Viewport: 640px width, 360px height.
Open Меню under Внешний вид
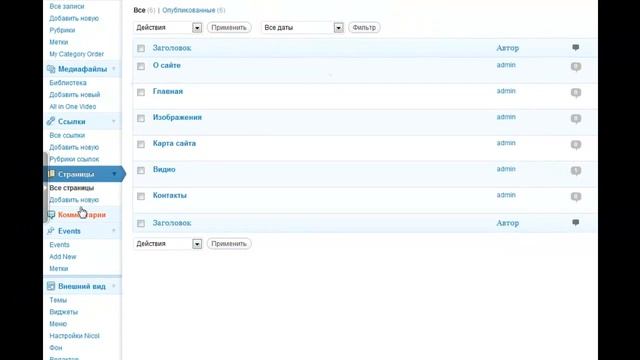tap(58, 324)
